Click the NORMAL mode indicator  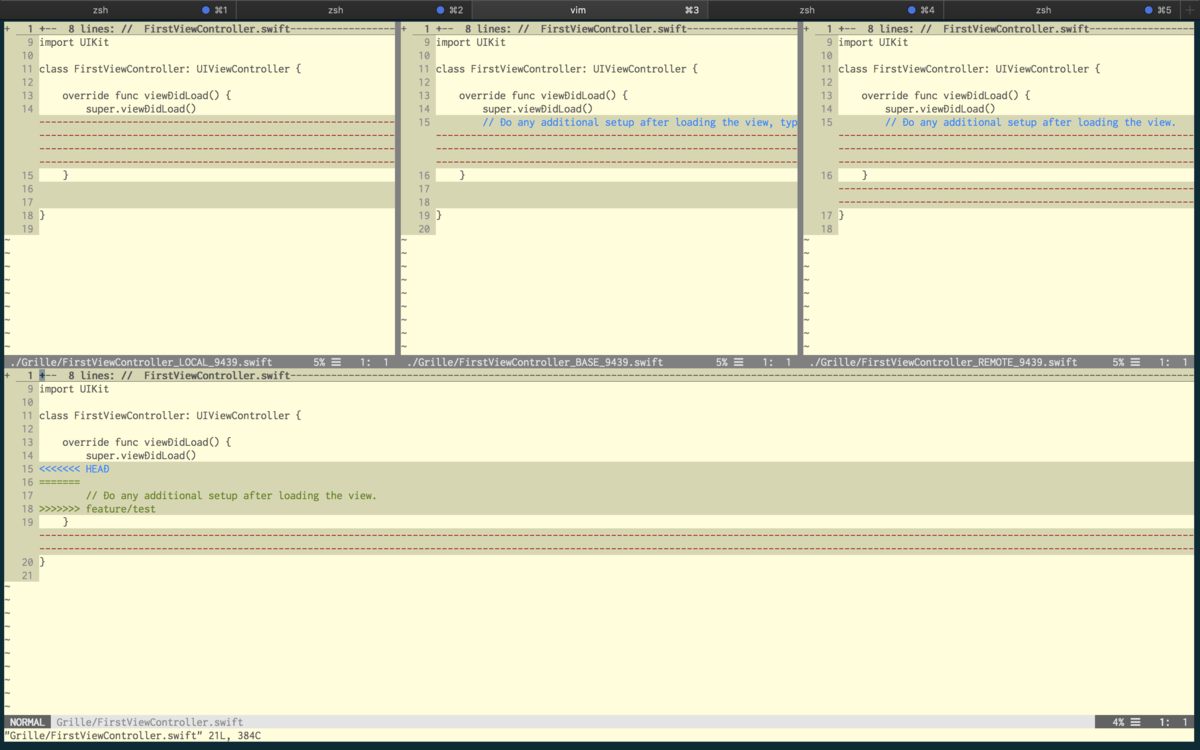click(x=26, y=721)
